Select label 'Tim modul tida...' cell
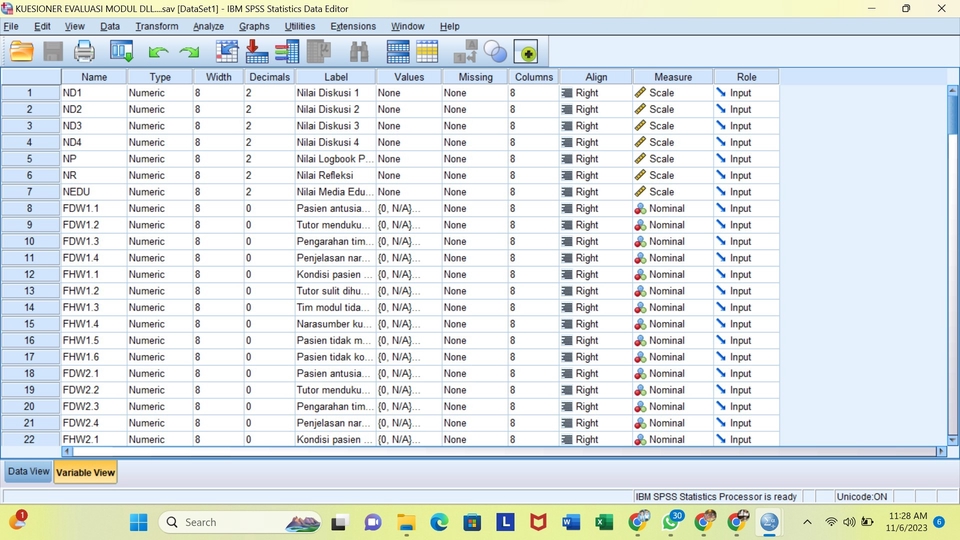960x540 pixels. click(x=336, y=307)
